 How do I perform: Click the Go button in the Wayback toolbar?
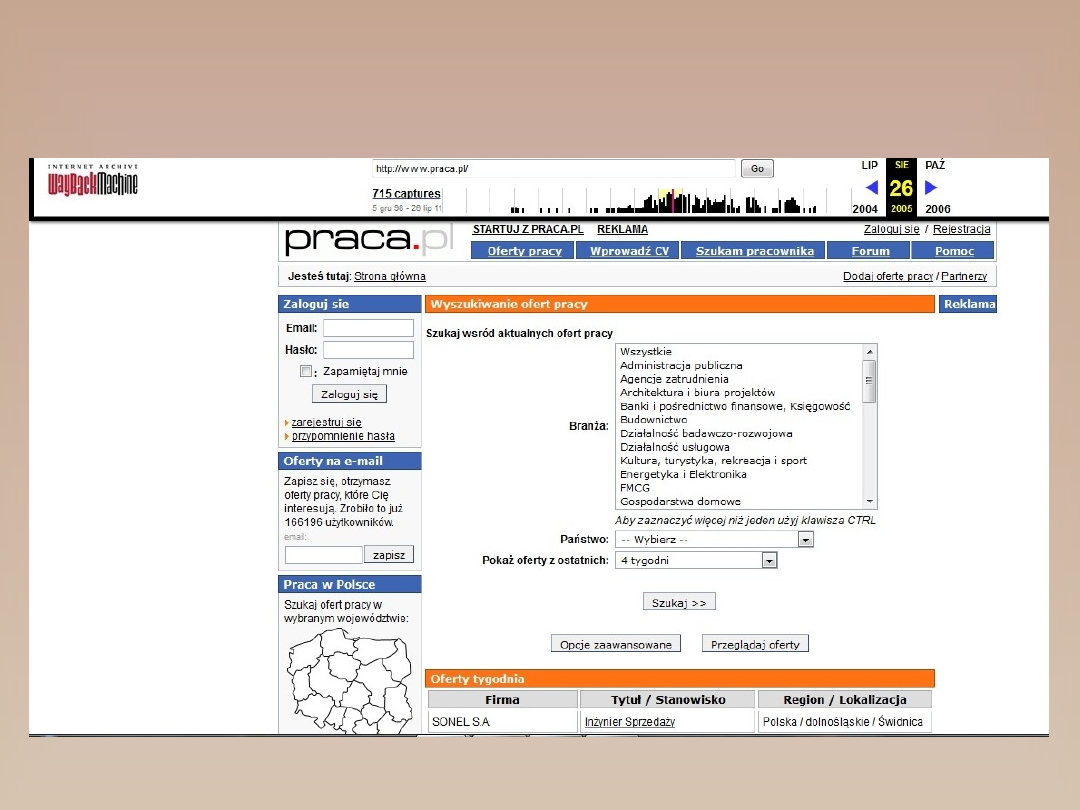pos(757,168)
